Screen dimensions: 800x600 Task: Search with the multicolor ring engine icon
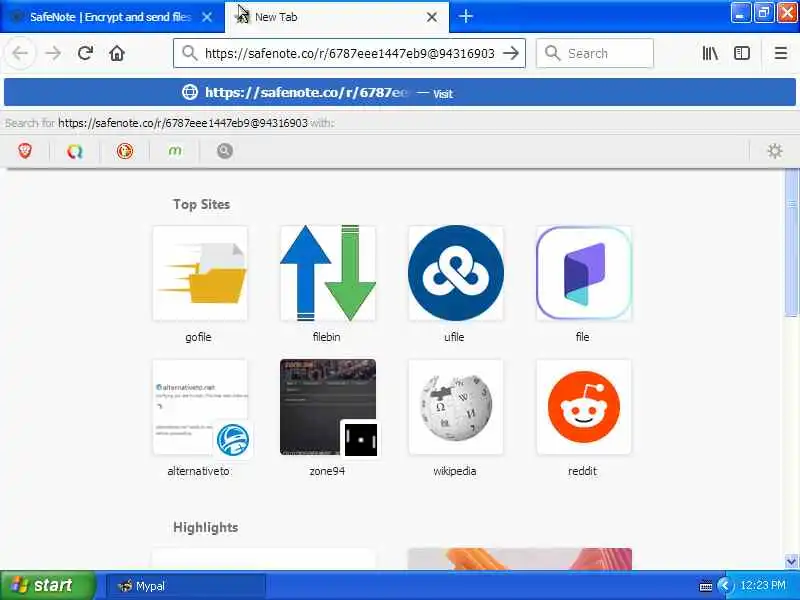(74, 151)
